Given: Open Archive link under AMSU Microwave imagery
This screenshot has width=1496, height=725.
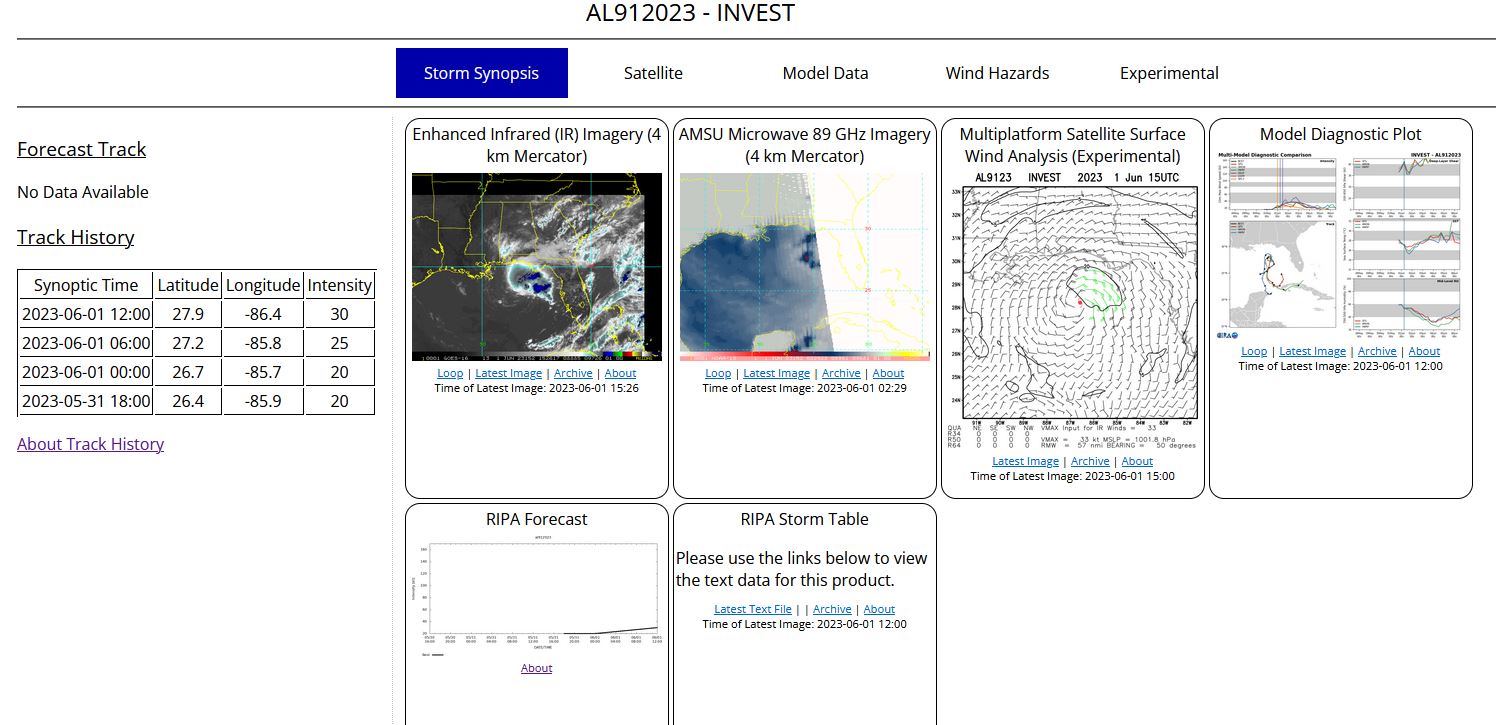Looking at the screenshot, I should click(841, 373).
